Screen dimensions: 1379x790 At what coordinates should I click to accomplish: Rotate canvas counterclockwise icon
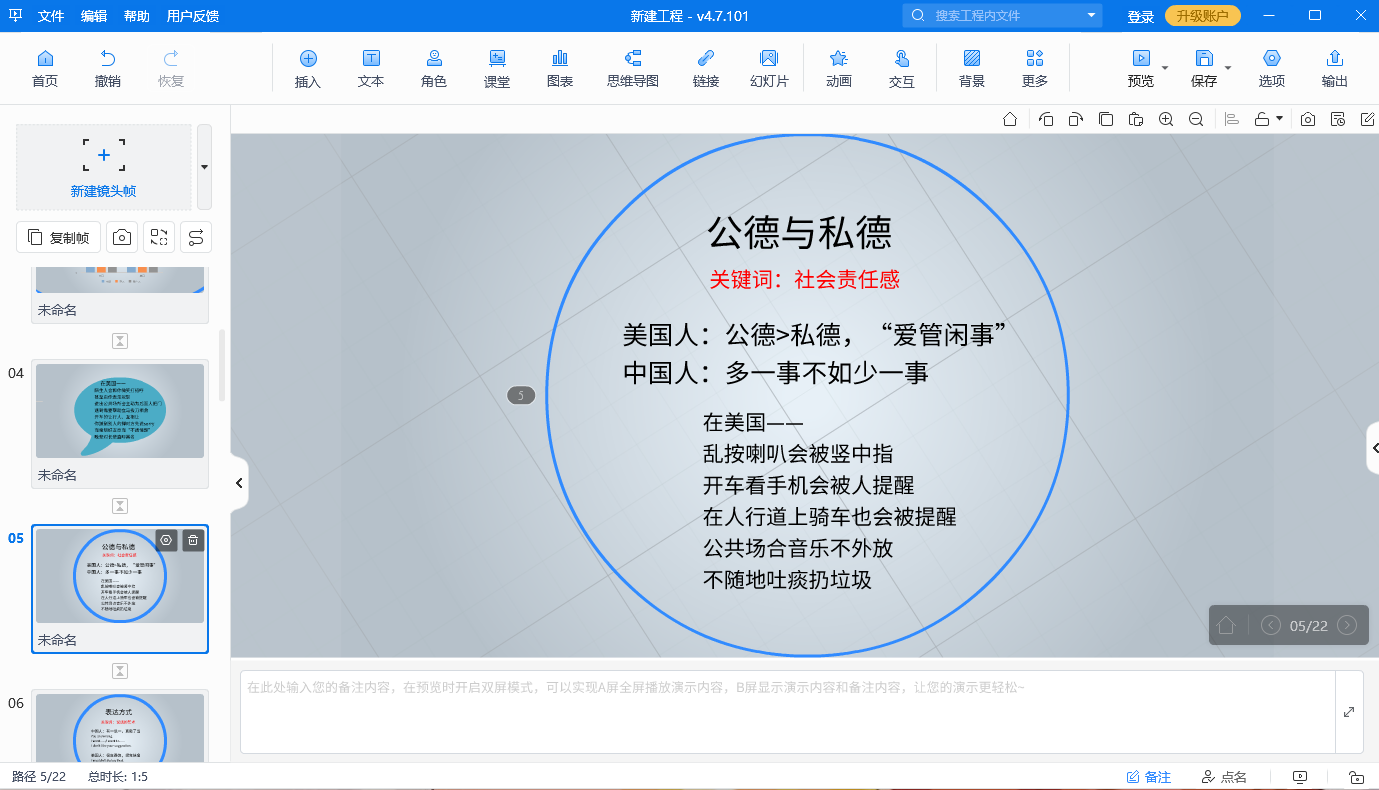click(x=1046, y=119)
